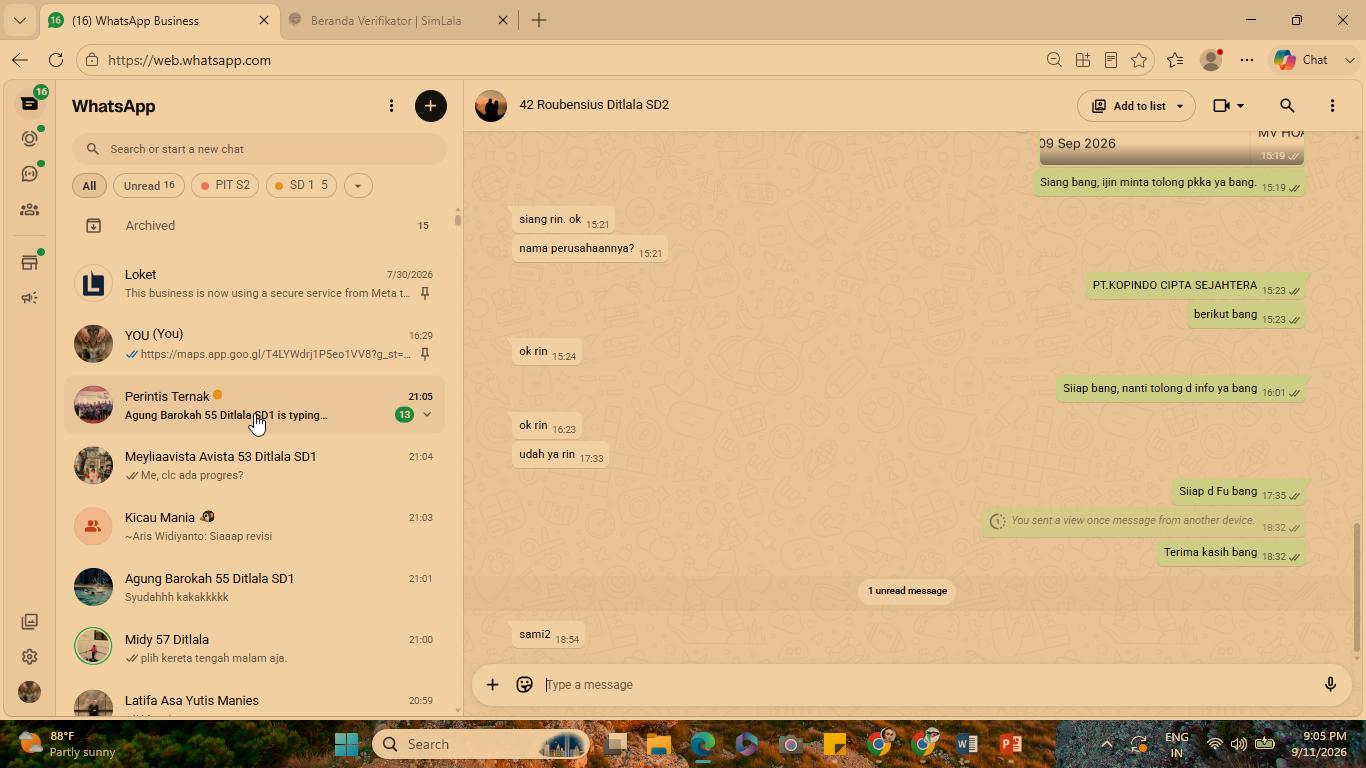Select the PIT S2 filter chip
Image resolution: width=1366 pixels, height=768 pixels.
(225, 185)
